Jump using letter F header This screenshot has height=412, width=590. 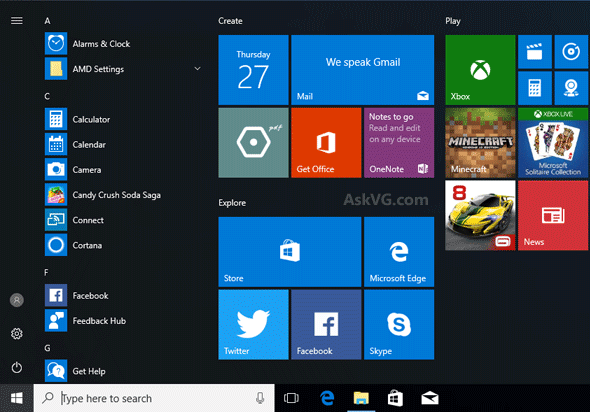pos(46,272)
